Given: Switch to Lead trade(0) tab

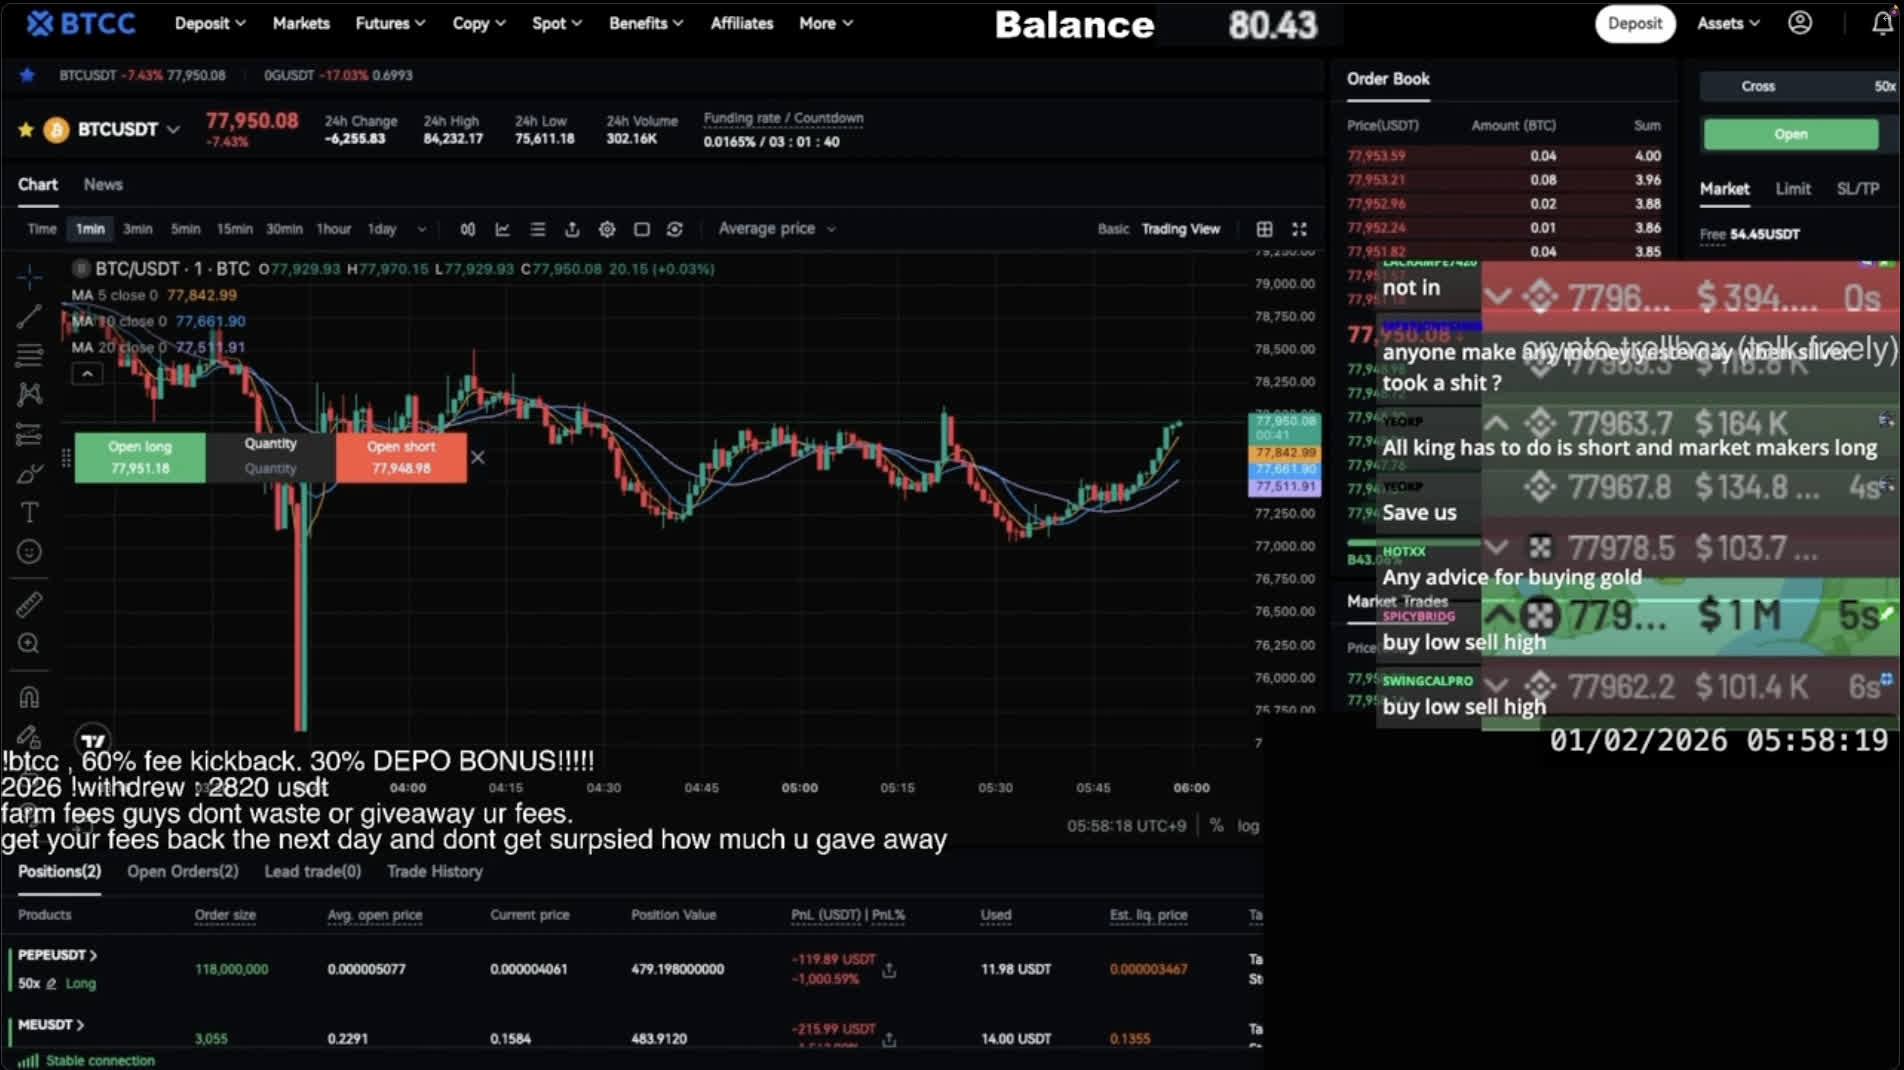Looking at the screenshot, I should (313, 872).
